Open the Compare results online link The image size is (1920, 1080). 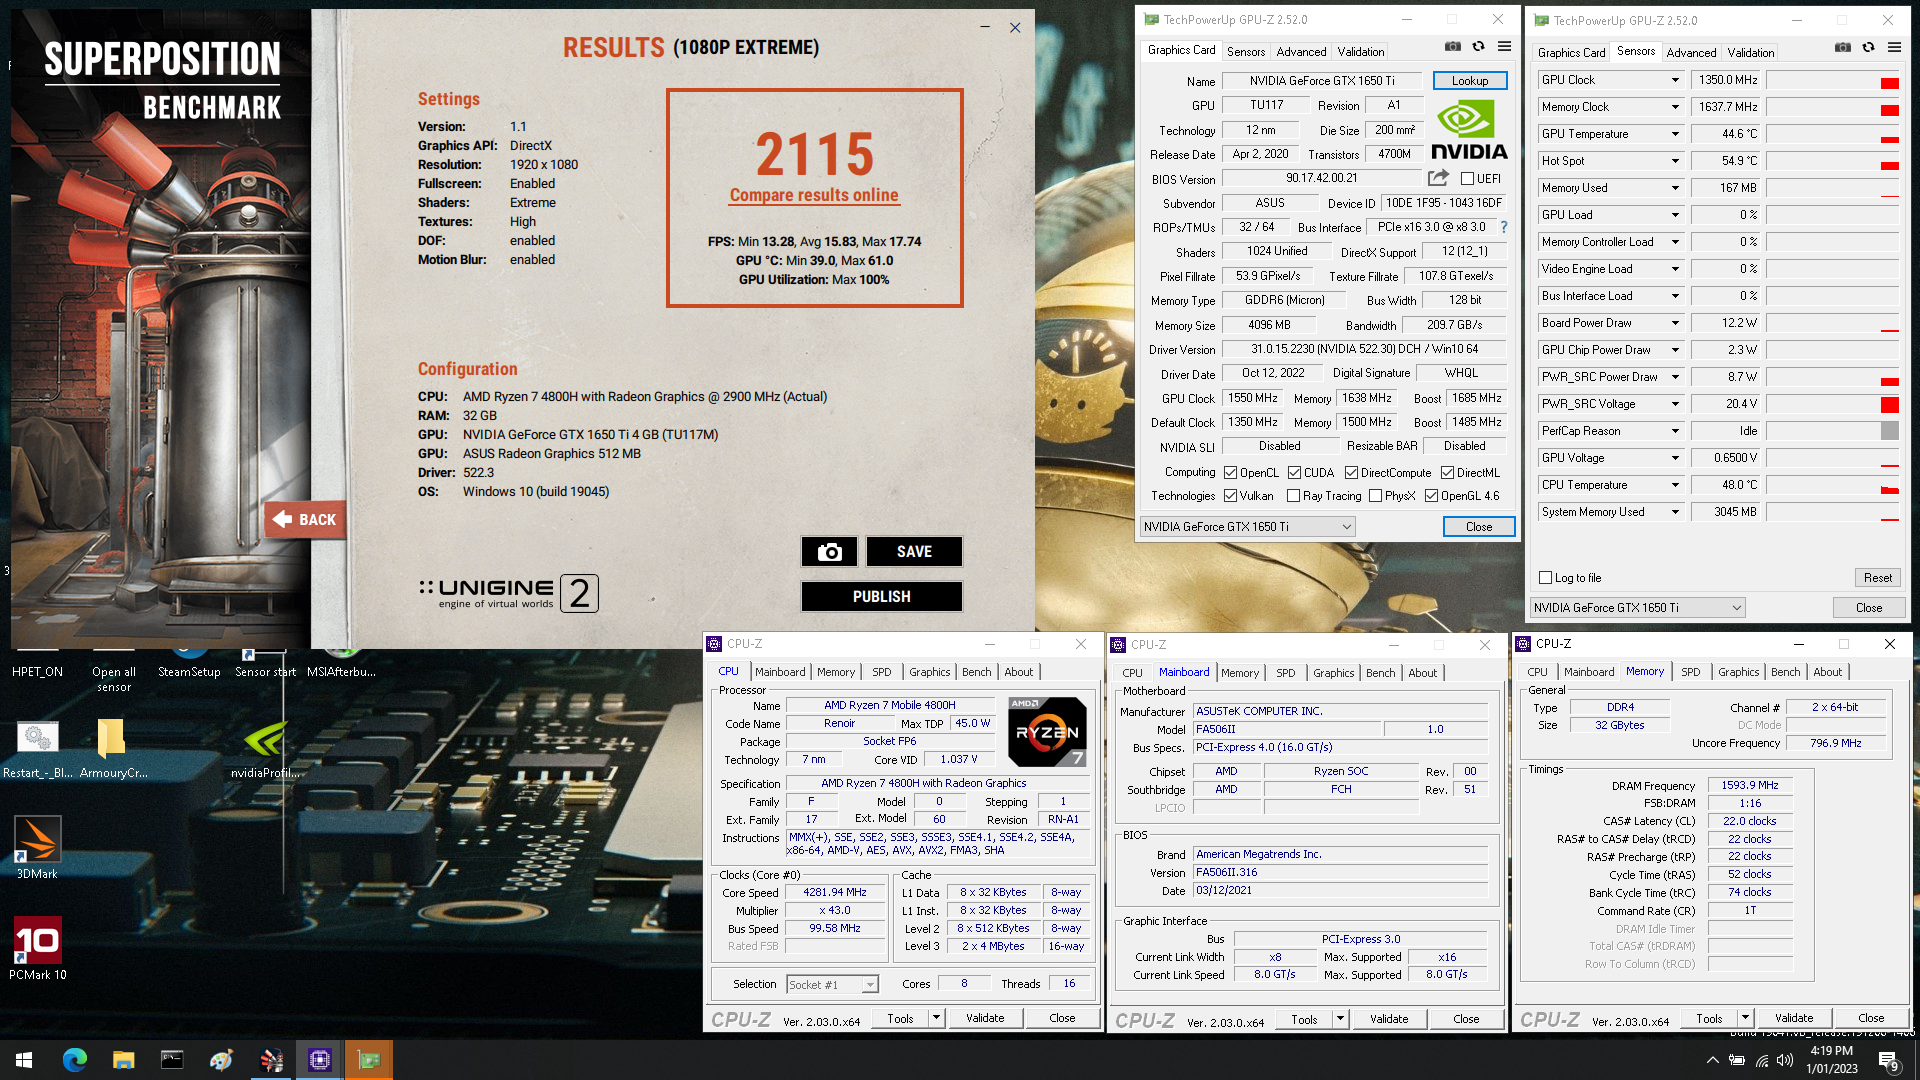coord(814,196)
